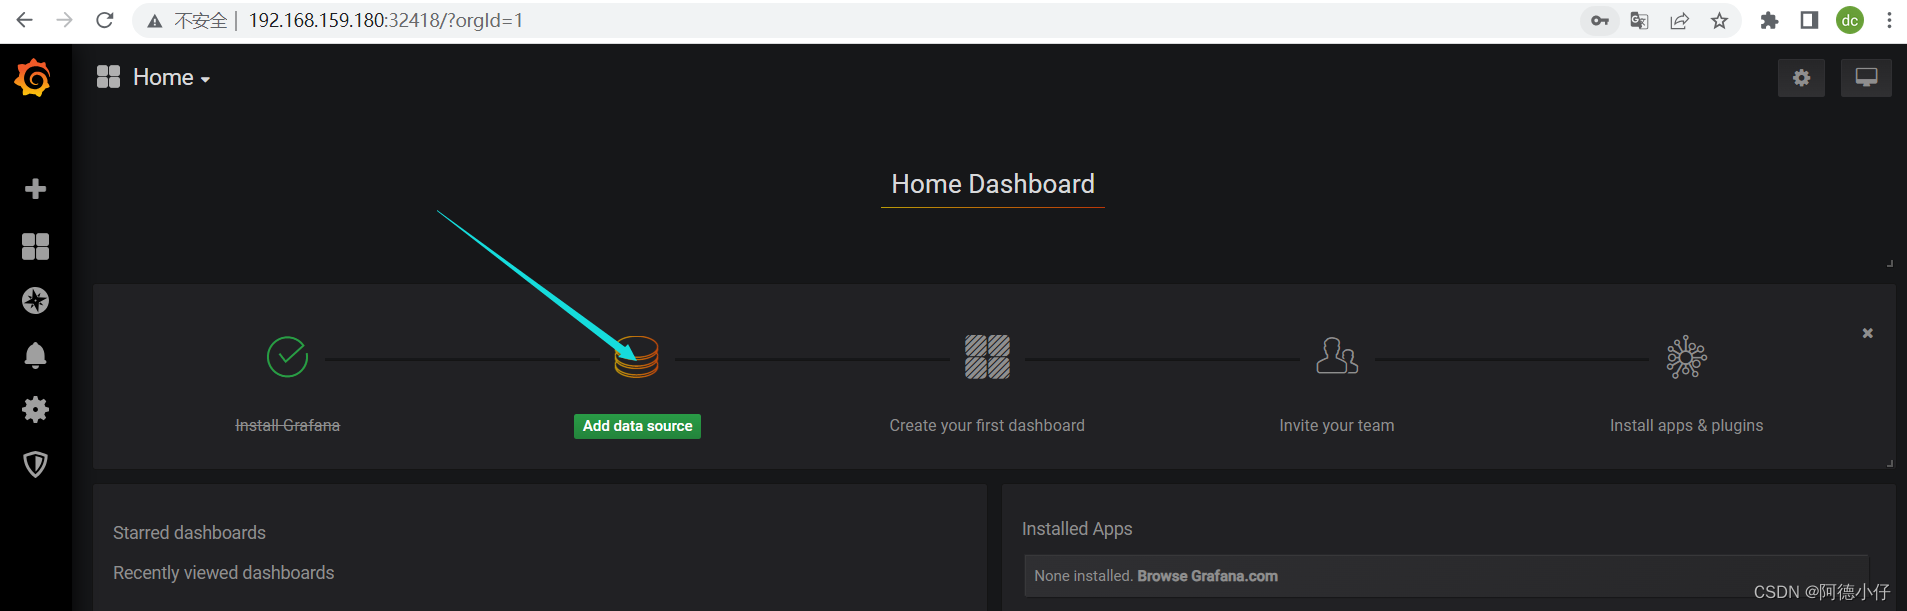Open browser extensions puzzle icon
The width and height of the screenshot is (1907, 611).
click(1769, 20)
